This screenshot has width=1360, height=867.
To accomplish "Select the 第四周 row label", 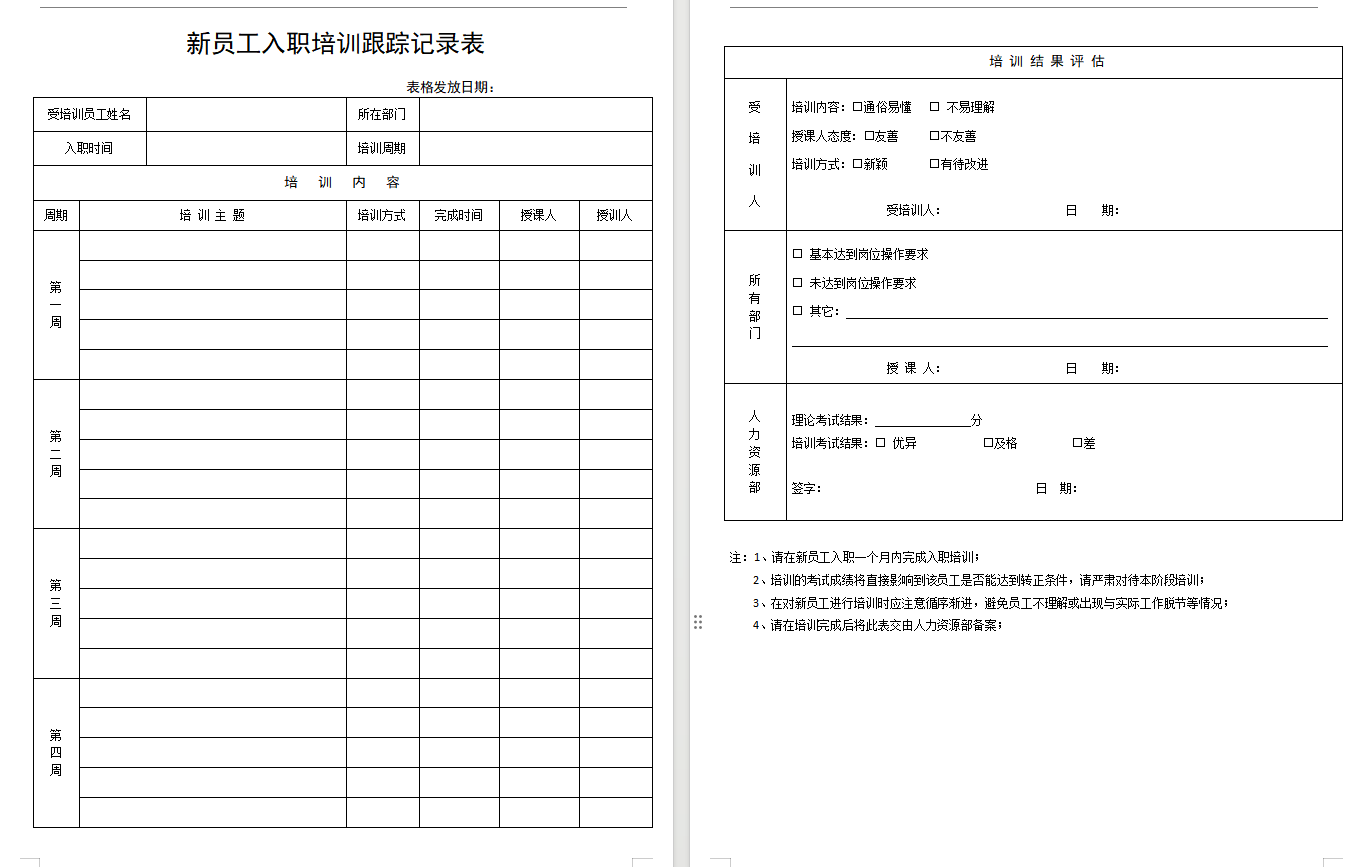I will [x=56, y=753].
